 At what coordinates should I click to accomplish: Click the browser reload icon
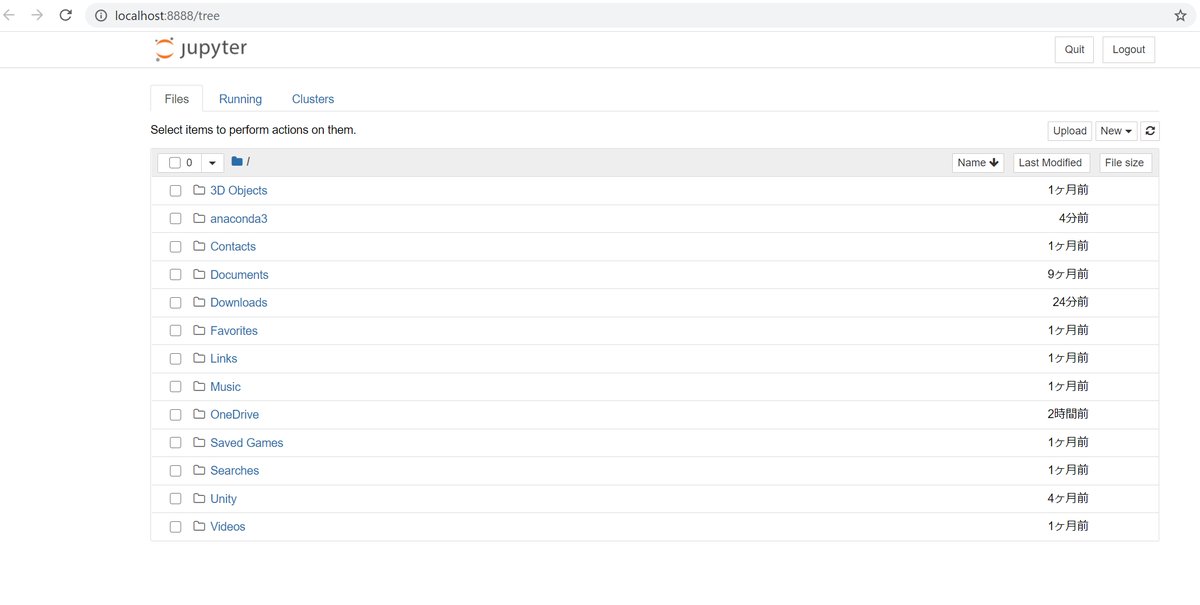[x=66, y=15]
